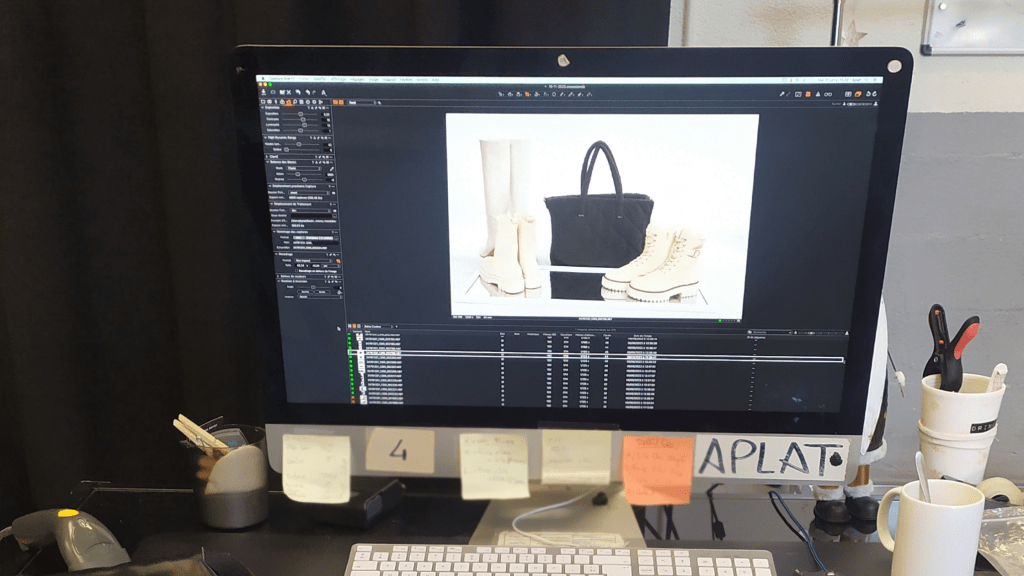1024x576 pixels.
Task: Click the Droite rotation button
Action: (x=322, y=292)
